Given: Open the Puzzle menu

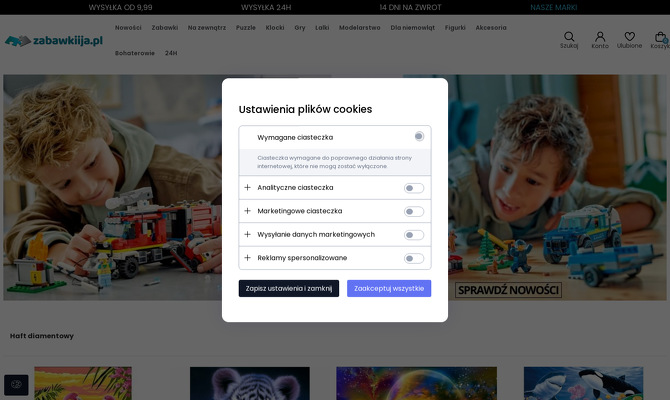Looking at the screenshot, I should (246, 28).
